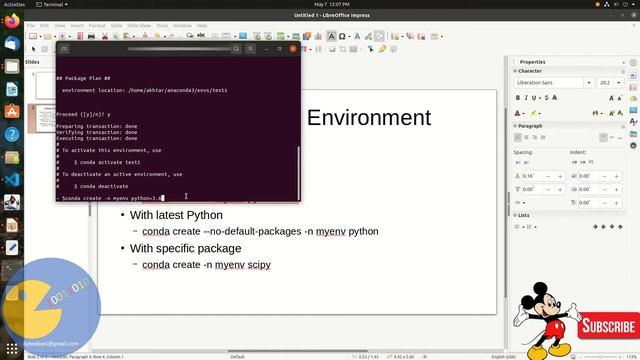Screen dimensions: 640x360
Task: Set paragraph alignment to right
Action: click(534, 138)
